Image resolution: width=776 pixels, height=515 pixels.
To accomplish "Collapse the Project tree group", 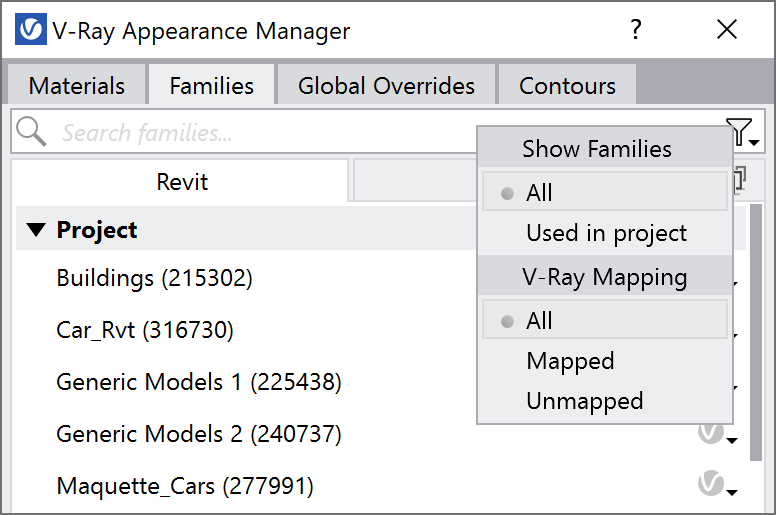I will click(36, 230).
